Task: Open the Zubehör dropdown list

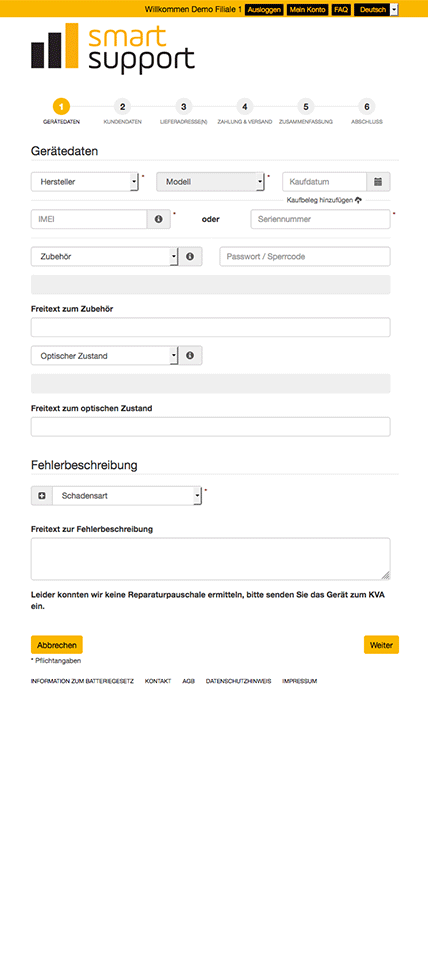Action: click(104, 257)
